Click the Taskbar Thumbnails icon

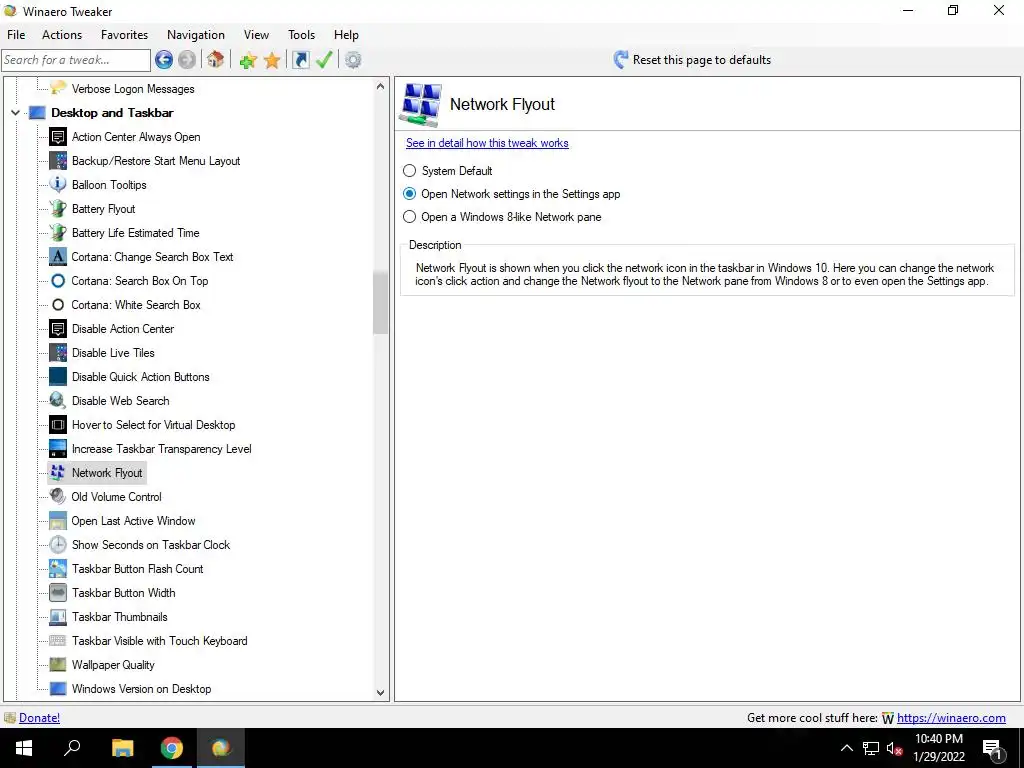pyautogui.click(x=58, y=617)
